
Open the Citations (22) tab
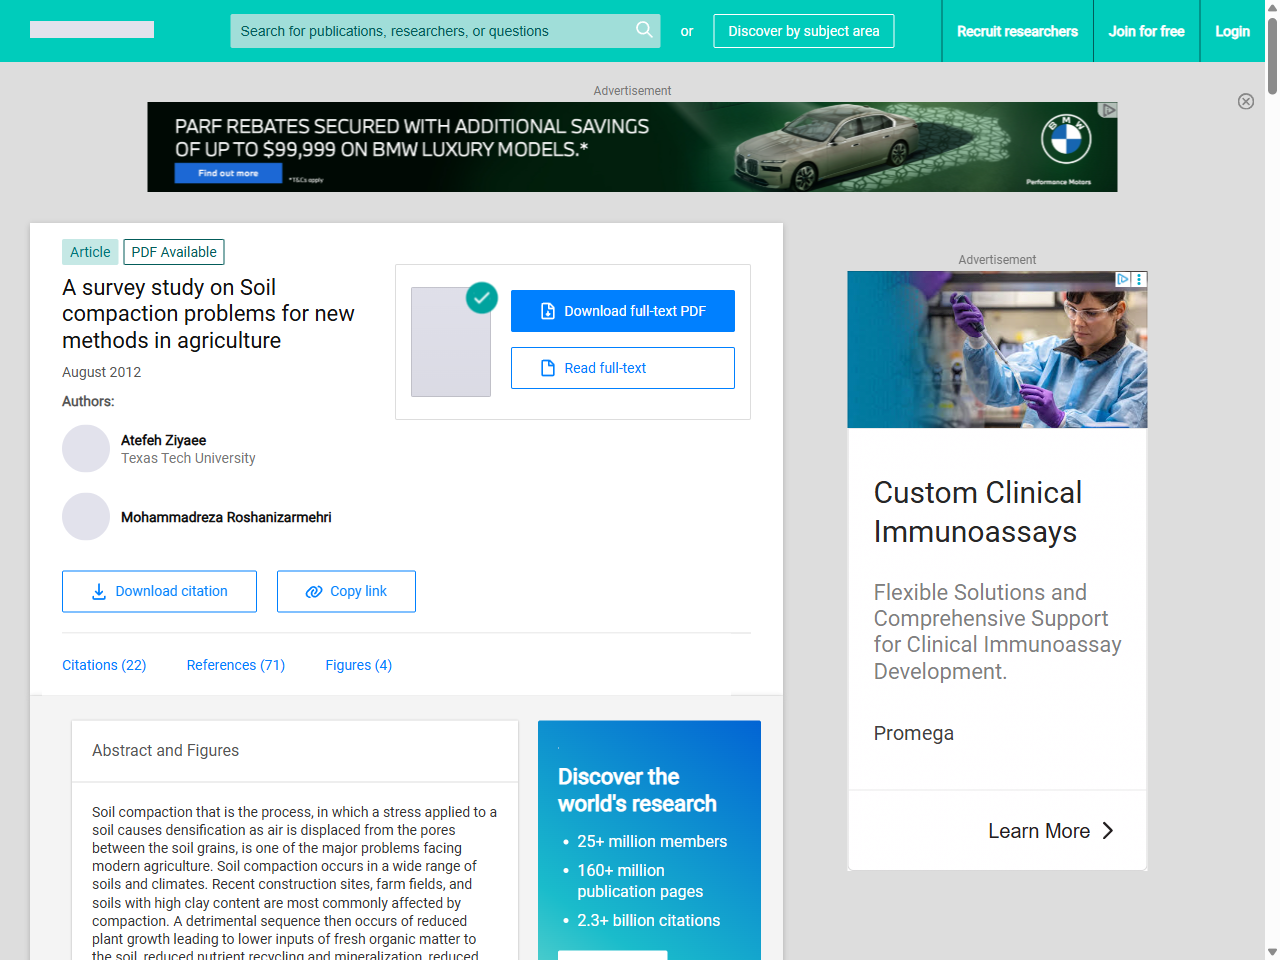[104, 665]
